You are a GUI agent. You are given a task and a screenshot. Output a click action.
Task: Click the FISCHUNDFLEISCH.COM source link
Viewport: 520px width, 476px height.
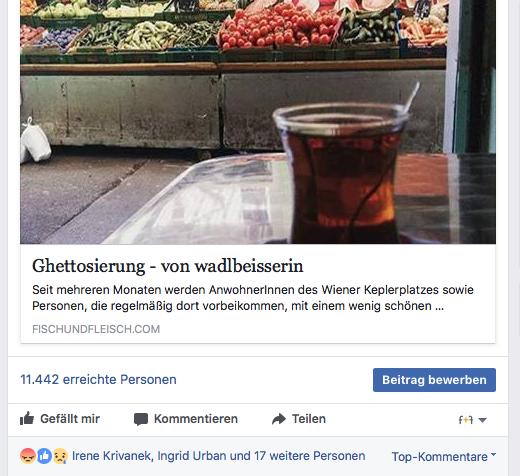pos(96,329)
